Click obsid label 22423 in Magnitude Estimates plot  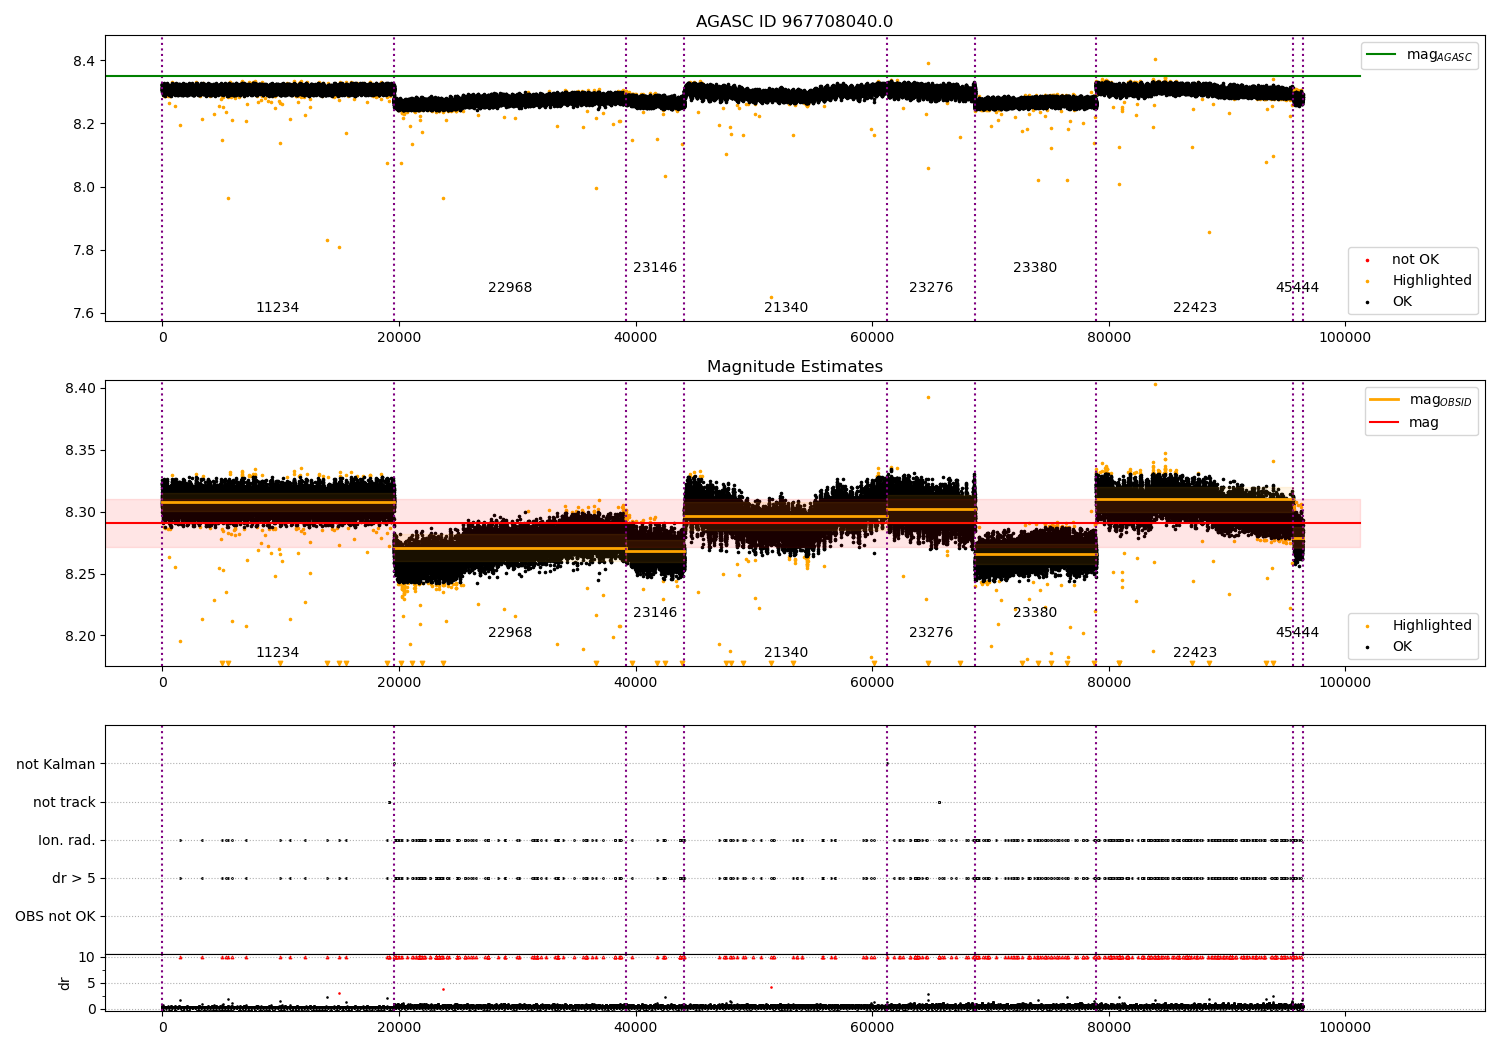tap(1195, 653)
